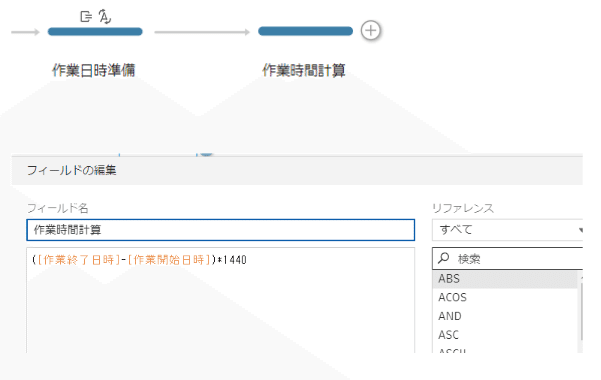Select the 作業日時準備 step bar
The height and width of the screenshot is (380, 601).
click(x=95, y=31)
